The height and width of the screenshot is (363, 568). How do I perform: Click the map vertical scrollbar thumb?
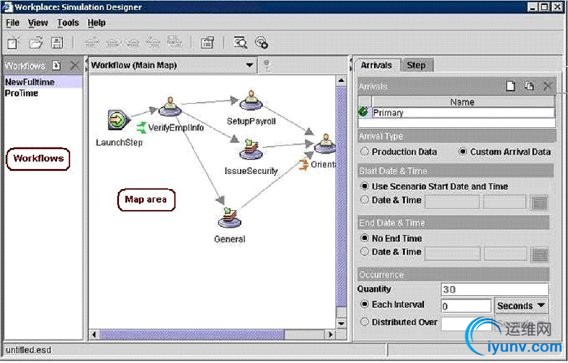pyautogui.click(x=341, y=196)
